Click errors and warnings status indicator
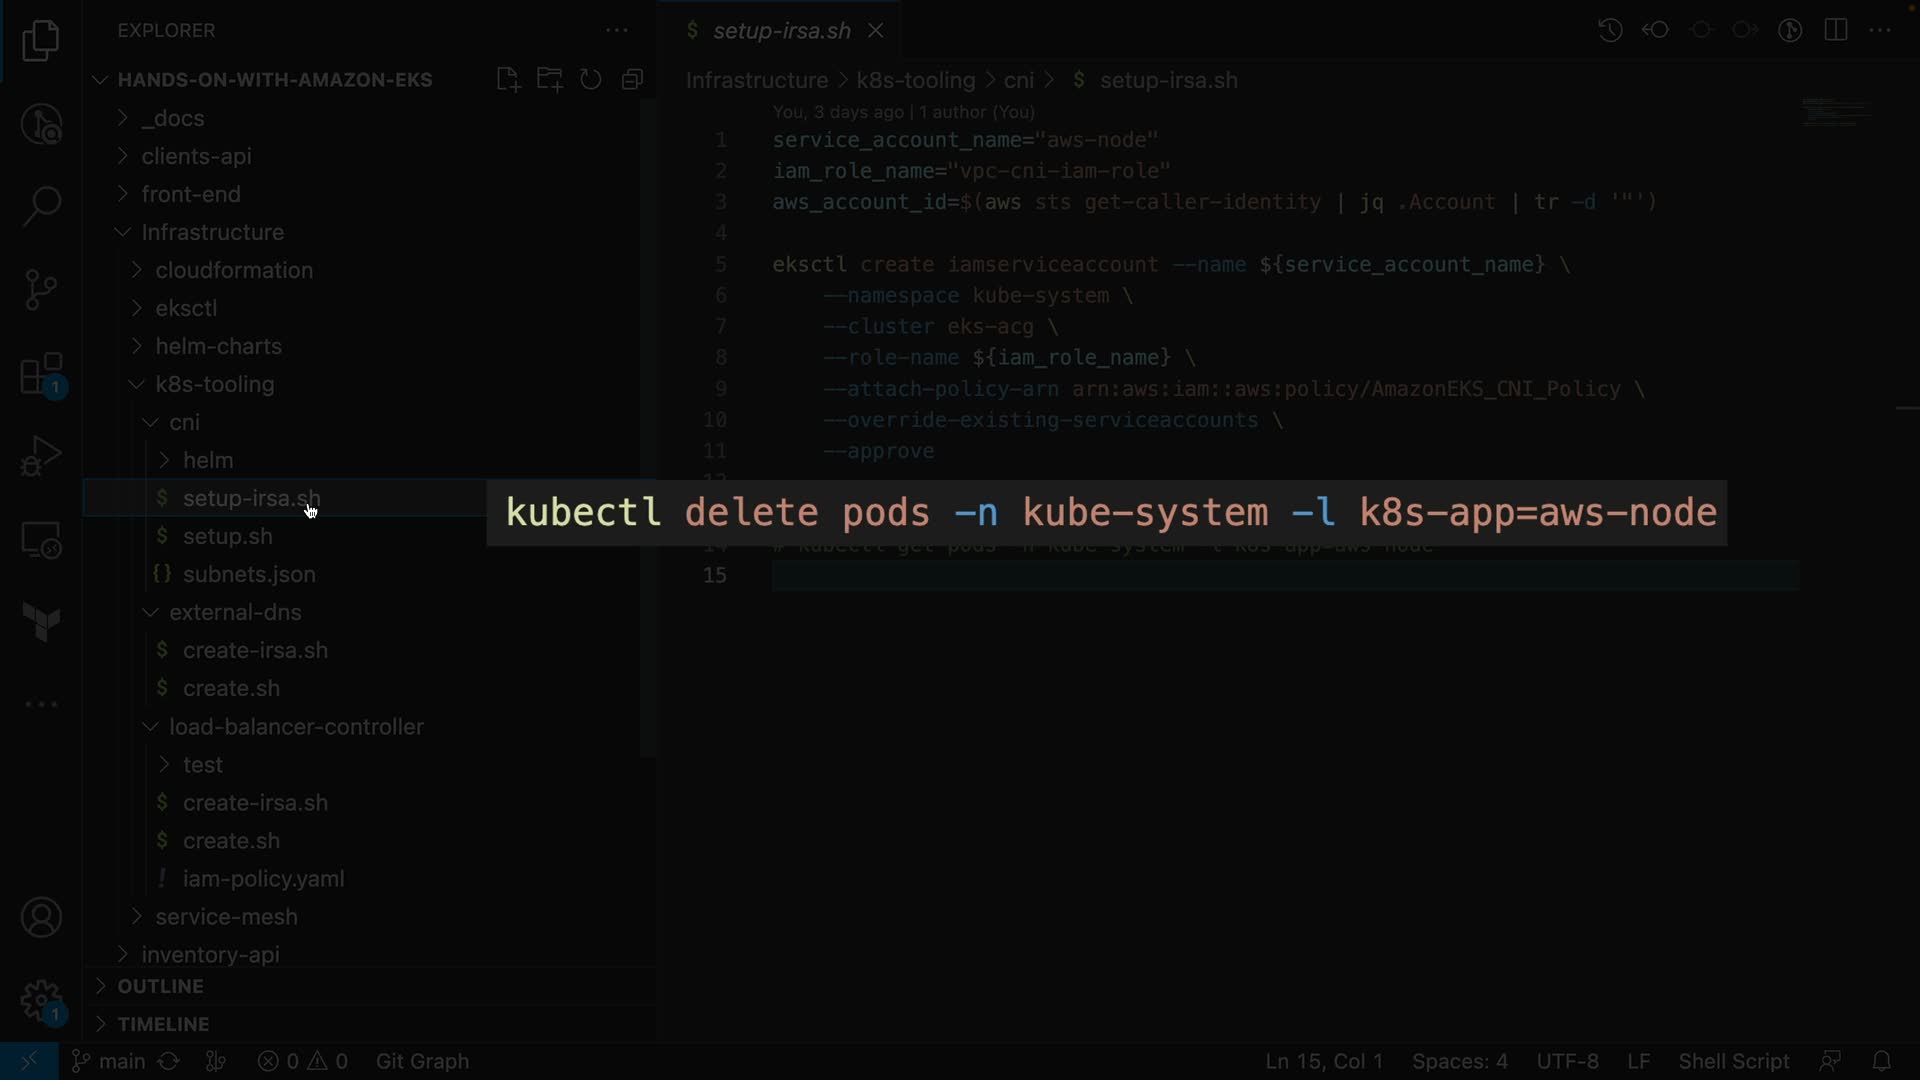Image resolution: width=1920 pixels, height=1080 pixels. pyautogui.click(x=302, y=1061)
